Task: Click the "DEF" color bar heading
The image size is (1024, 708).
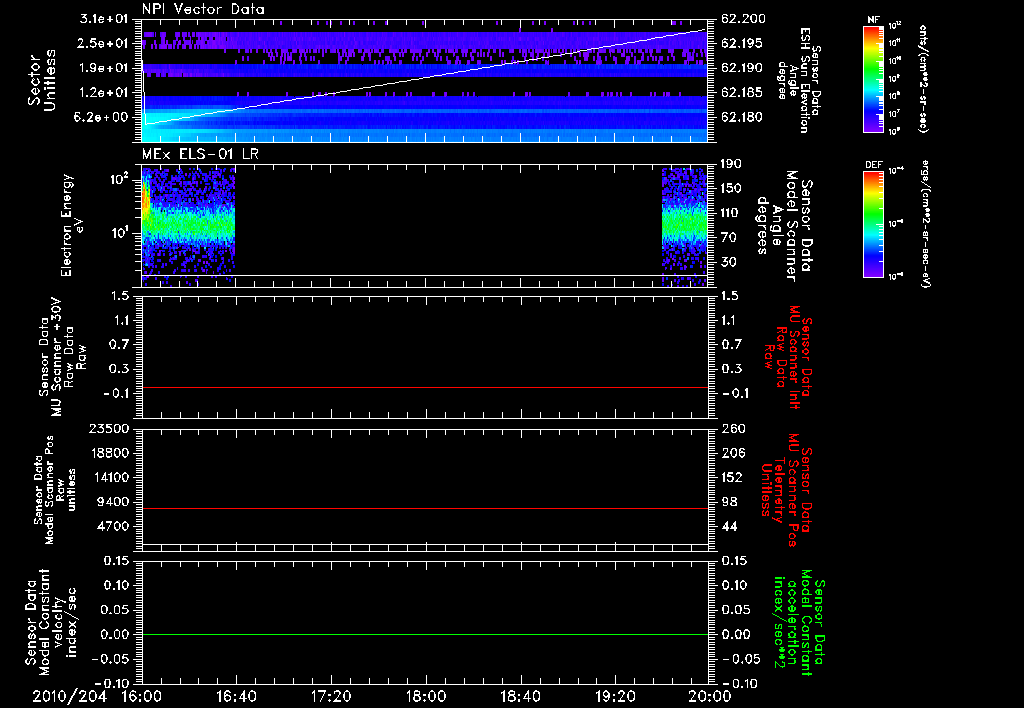Action: (873, 165)
